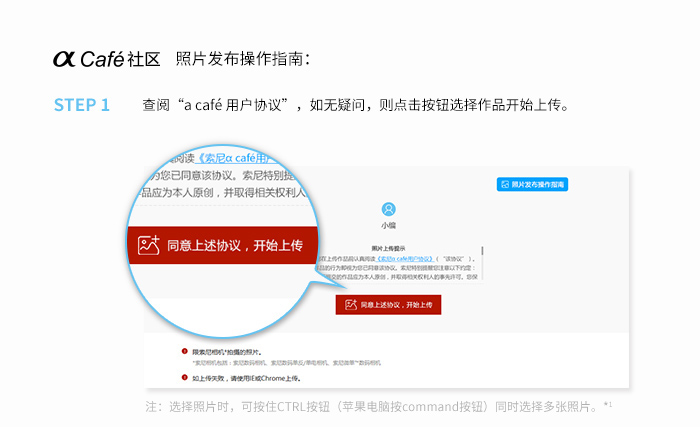Screen dimensions: 700x427
Task: Open the 索尼α café用户协议 link in unmagnified notice text
Action: [x=405, y=259]
